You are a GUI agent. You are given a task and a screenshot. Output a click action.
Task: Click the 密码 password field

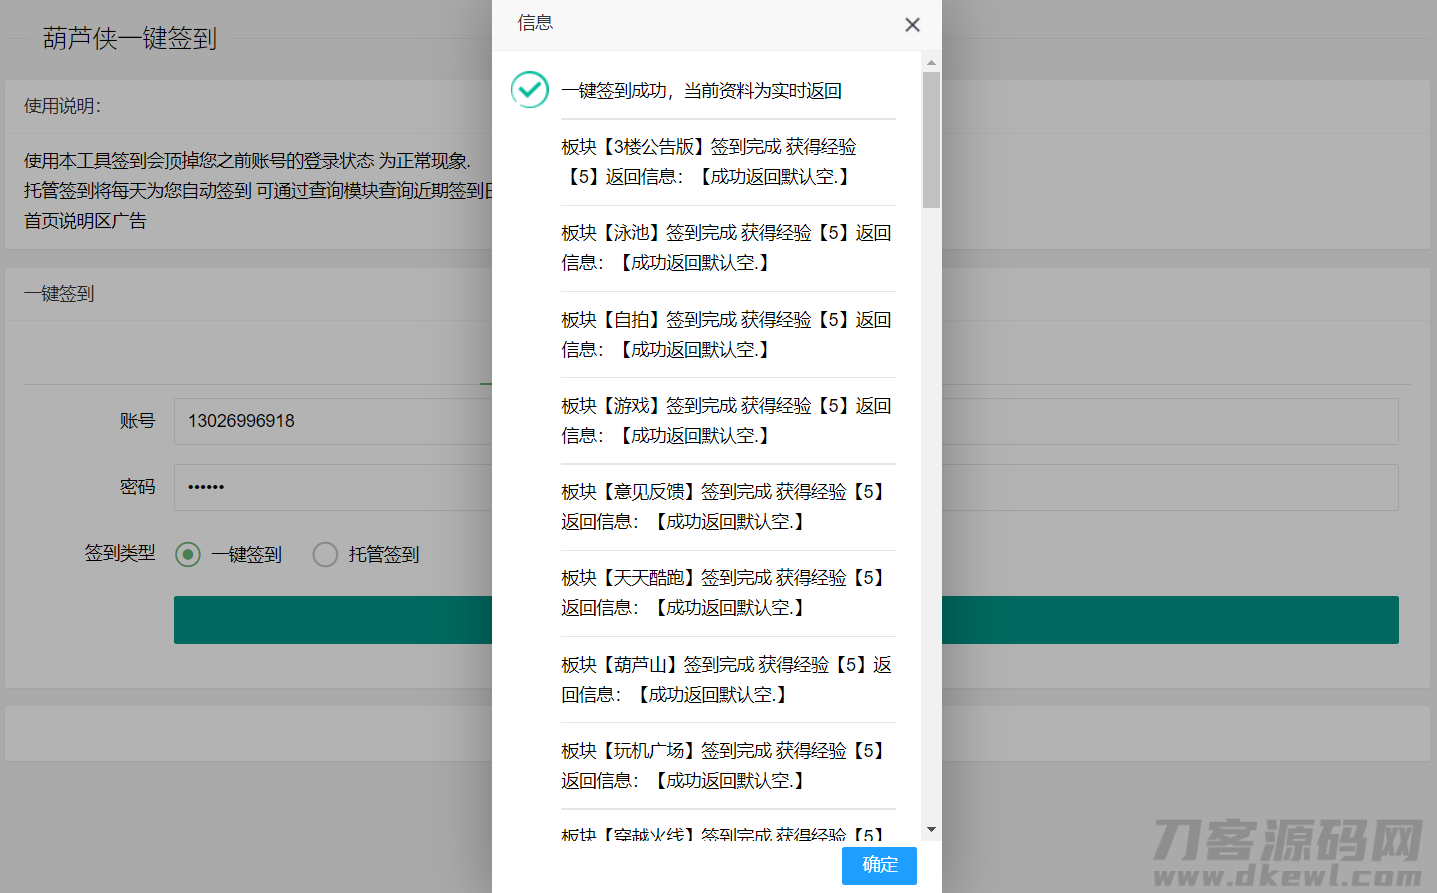330,487
